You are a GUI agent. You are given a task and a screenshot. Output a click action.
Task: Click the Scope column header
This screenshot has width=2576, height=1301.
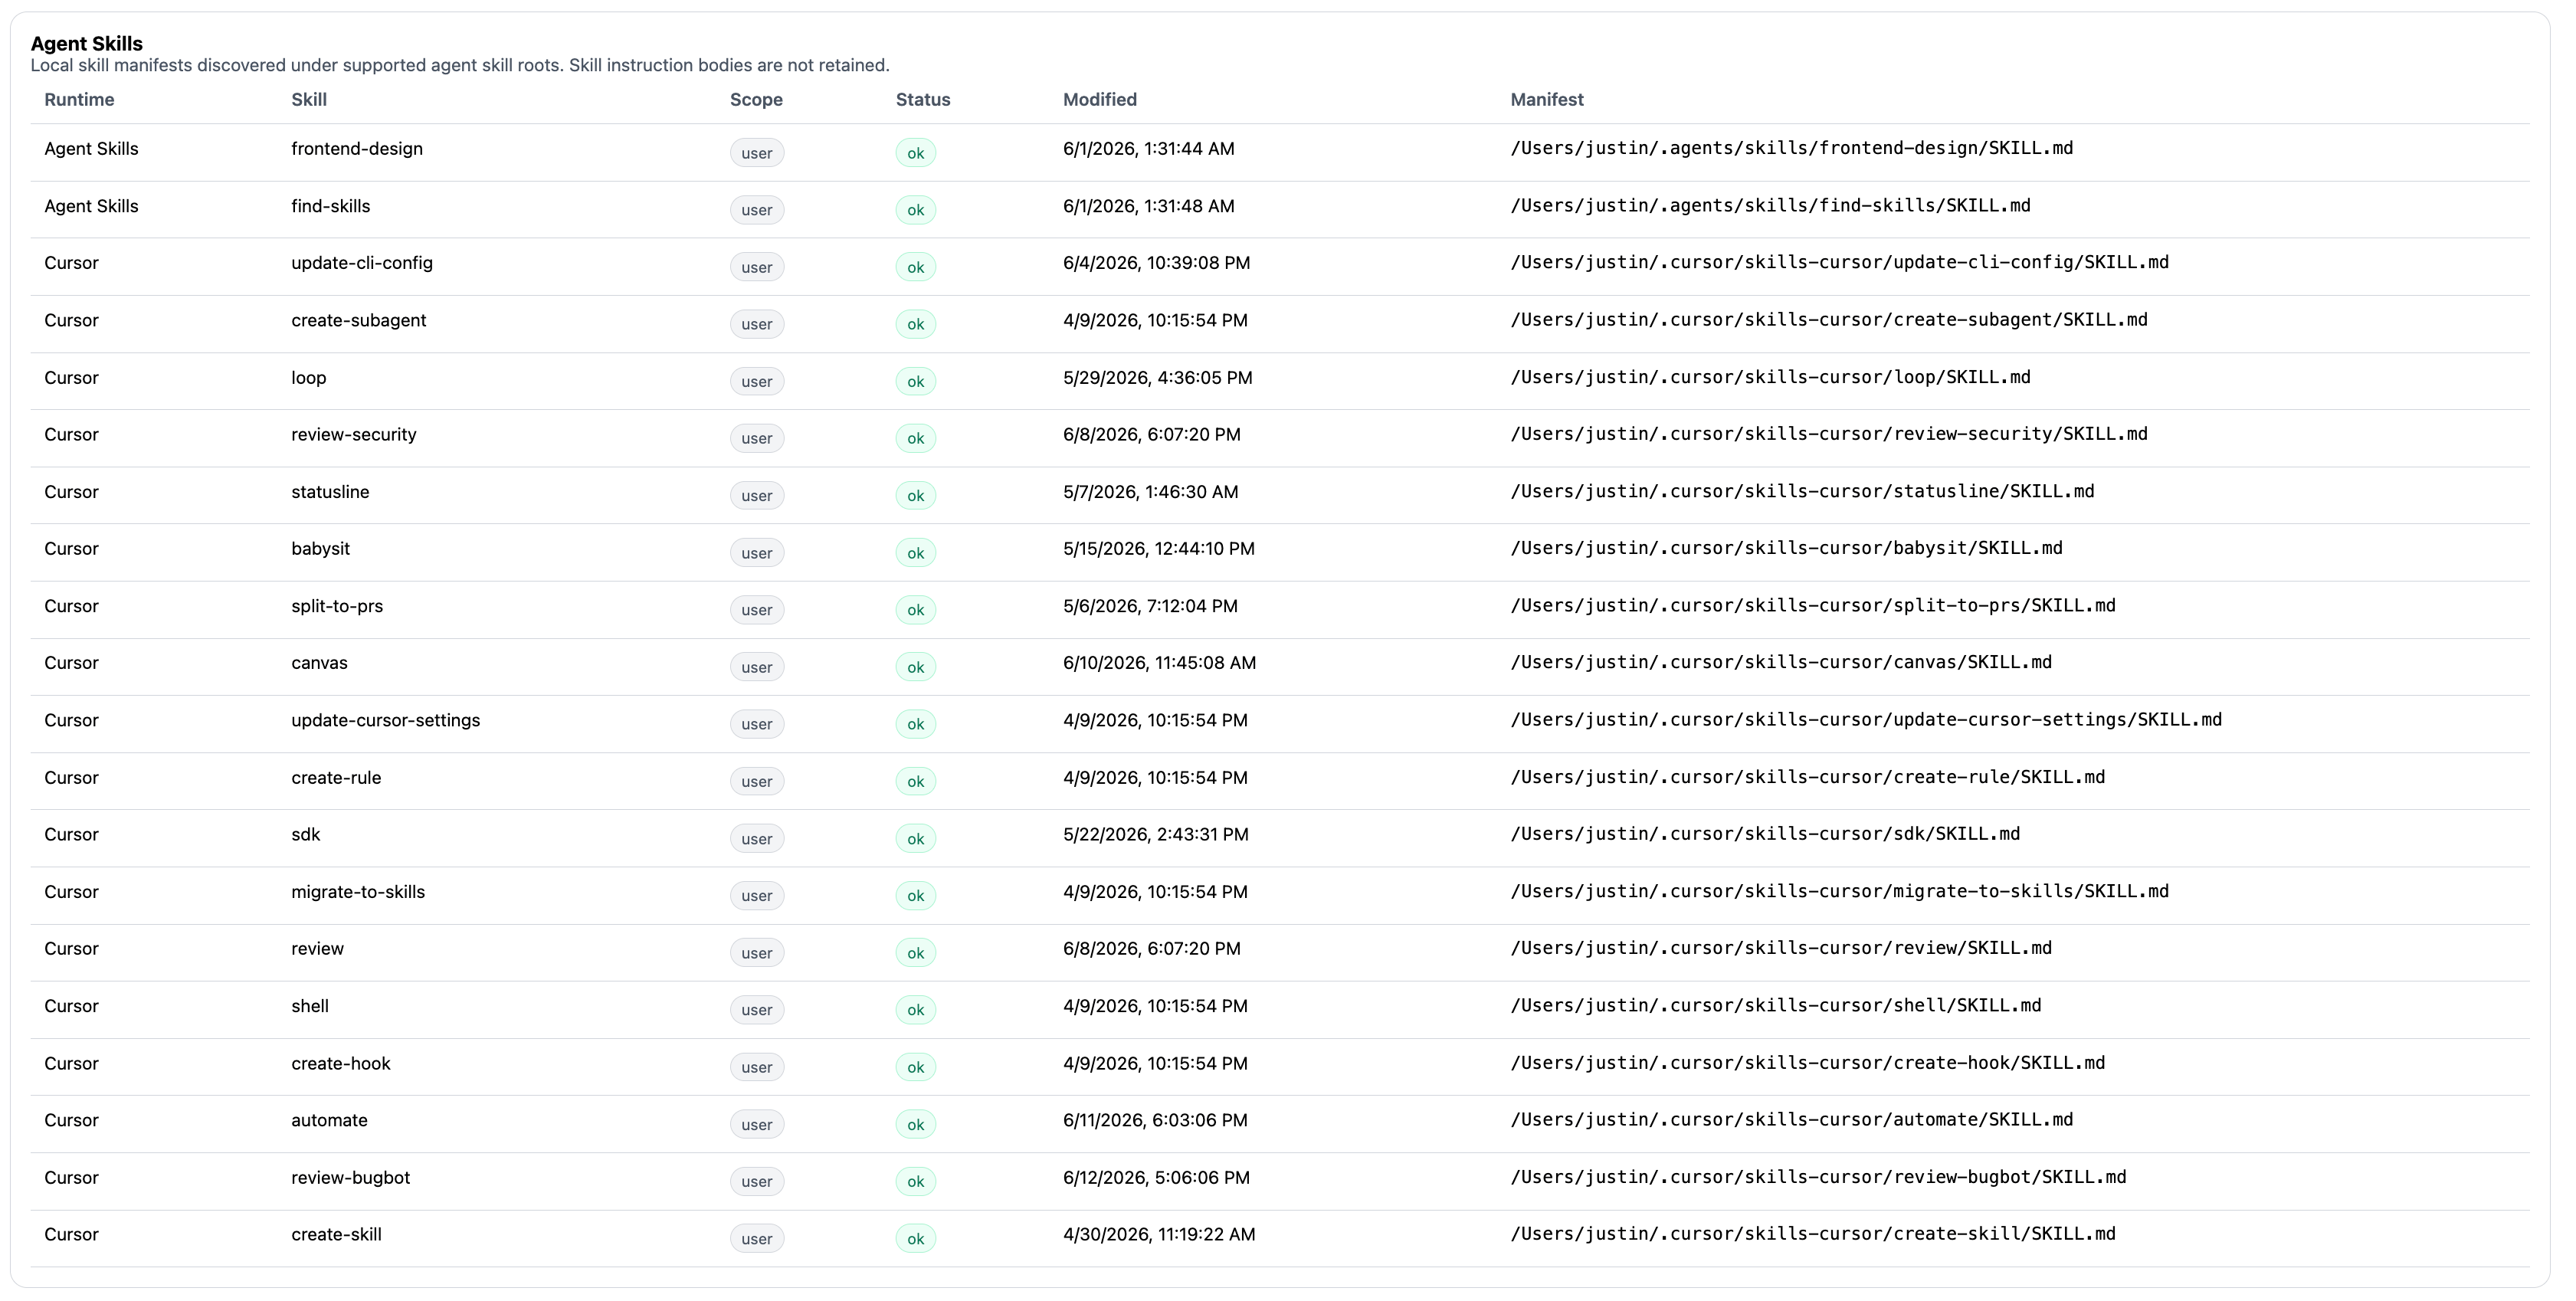[756, 100]
